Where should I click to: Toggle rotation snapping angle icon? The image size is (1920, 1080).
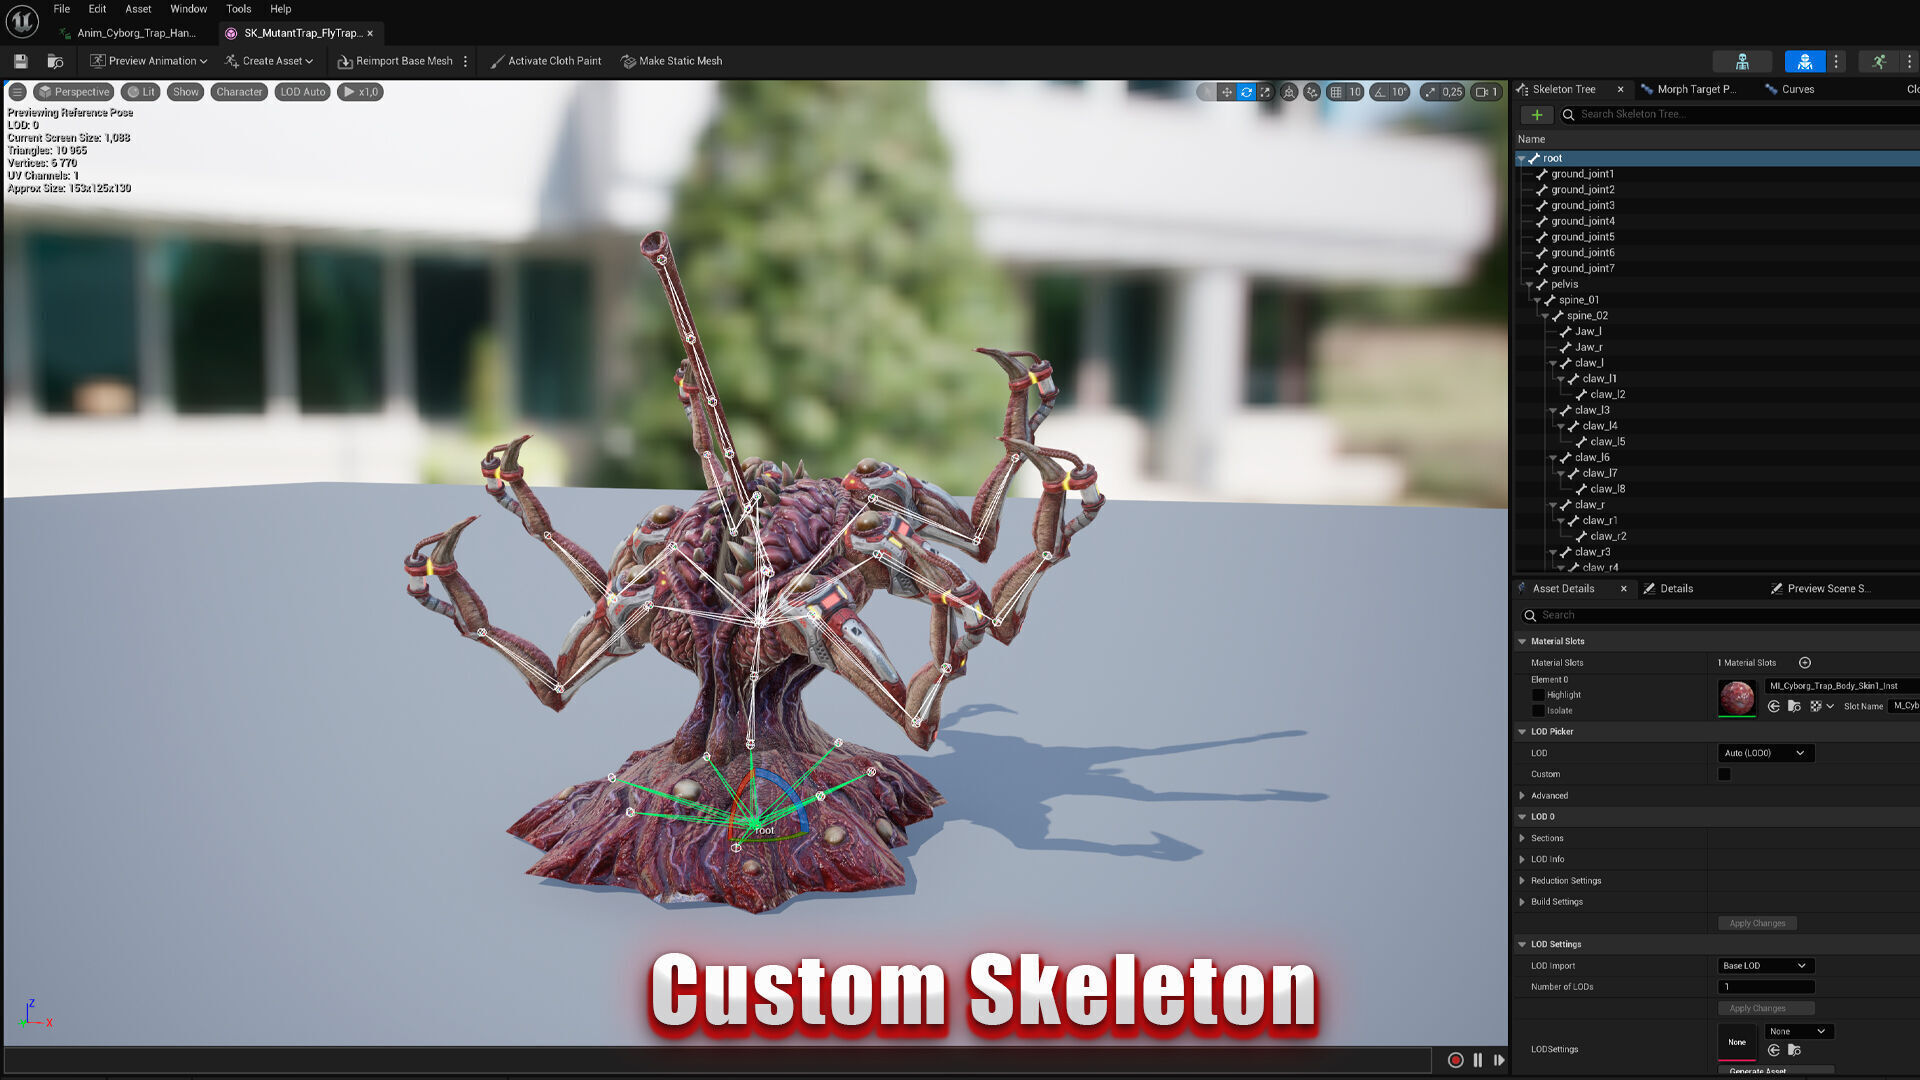pyautogui.click(x=1380, y=92)
